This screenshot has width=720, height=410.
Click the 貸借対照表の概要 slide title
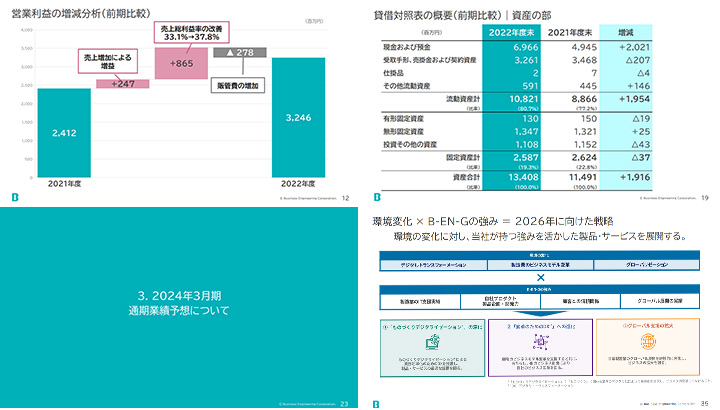462,15
